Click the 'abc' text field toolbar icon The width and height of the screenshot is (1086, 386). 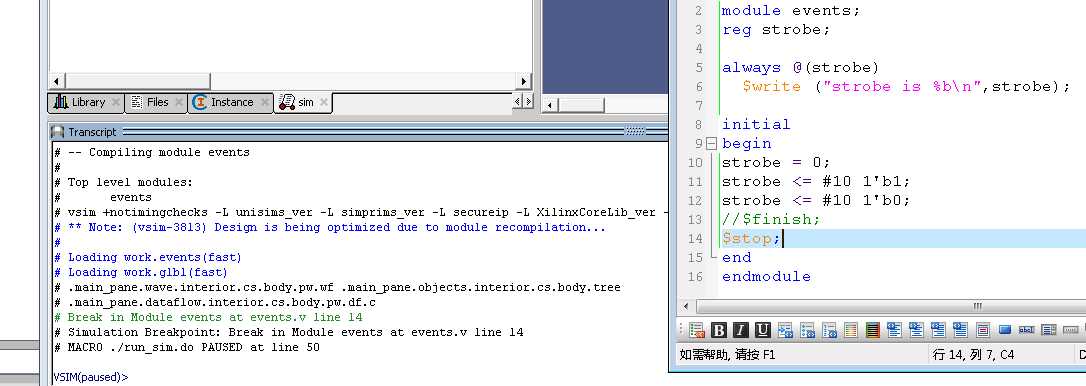coord(1026,330)
